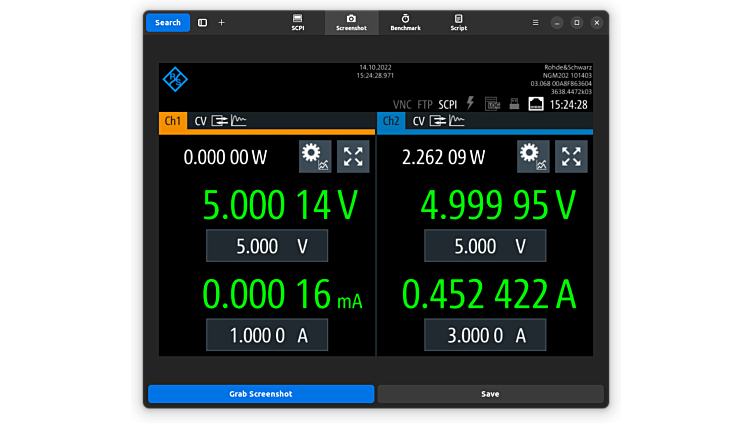The image size is (752, 423).
Task: Click the trigger lightning bolt status icon
Action: click(x=471, y=103)
